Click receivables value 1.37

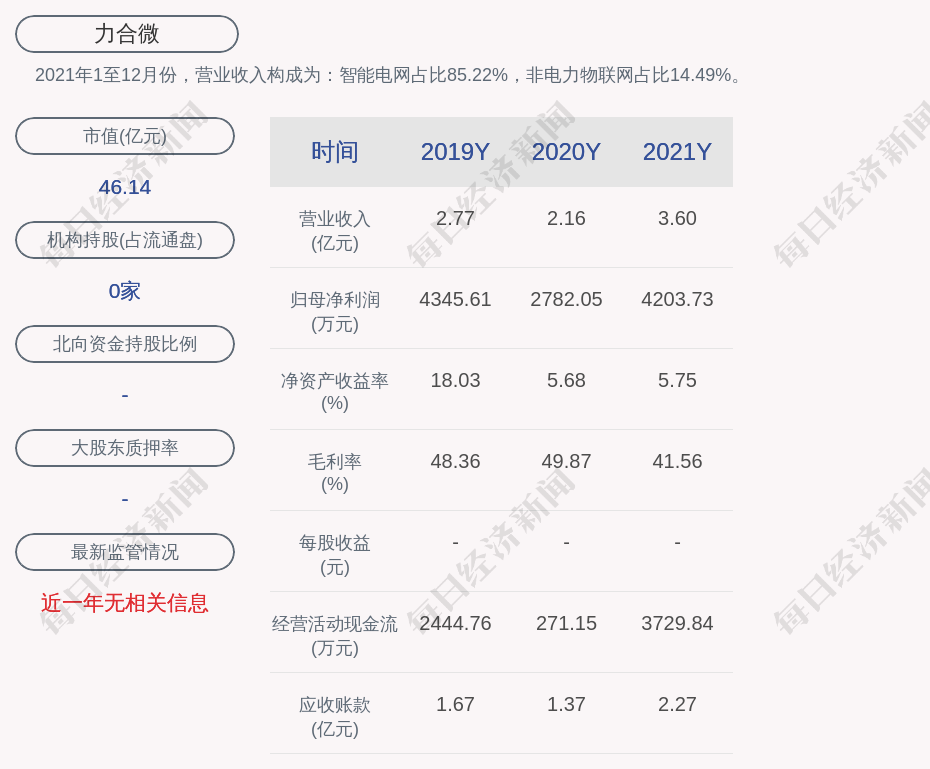pos(566,704)
